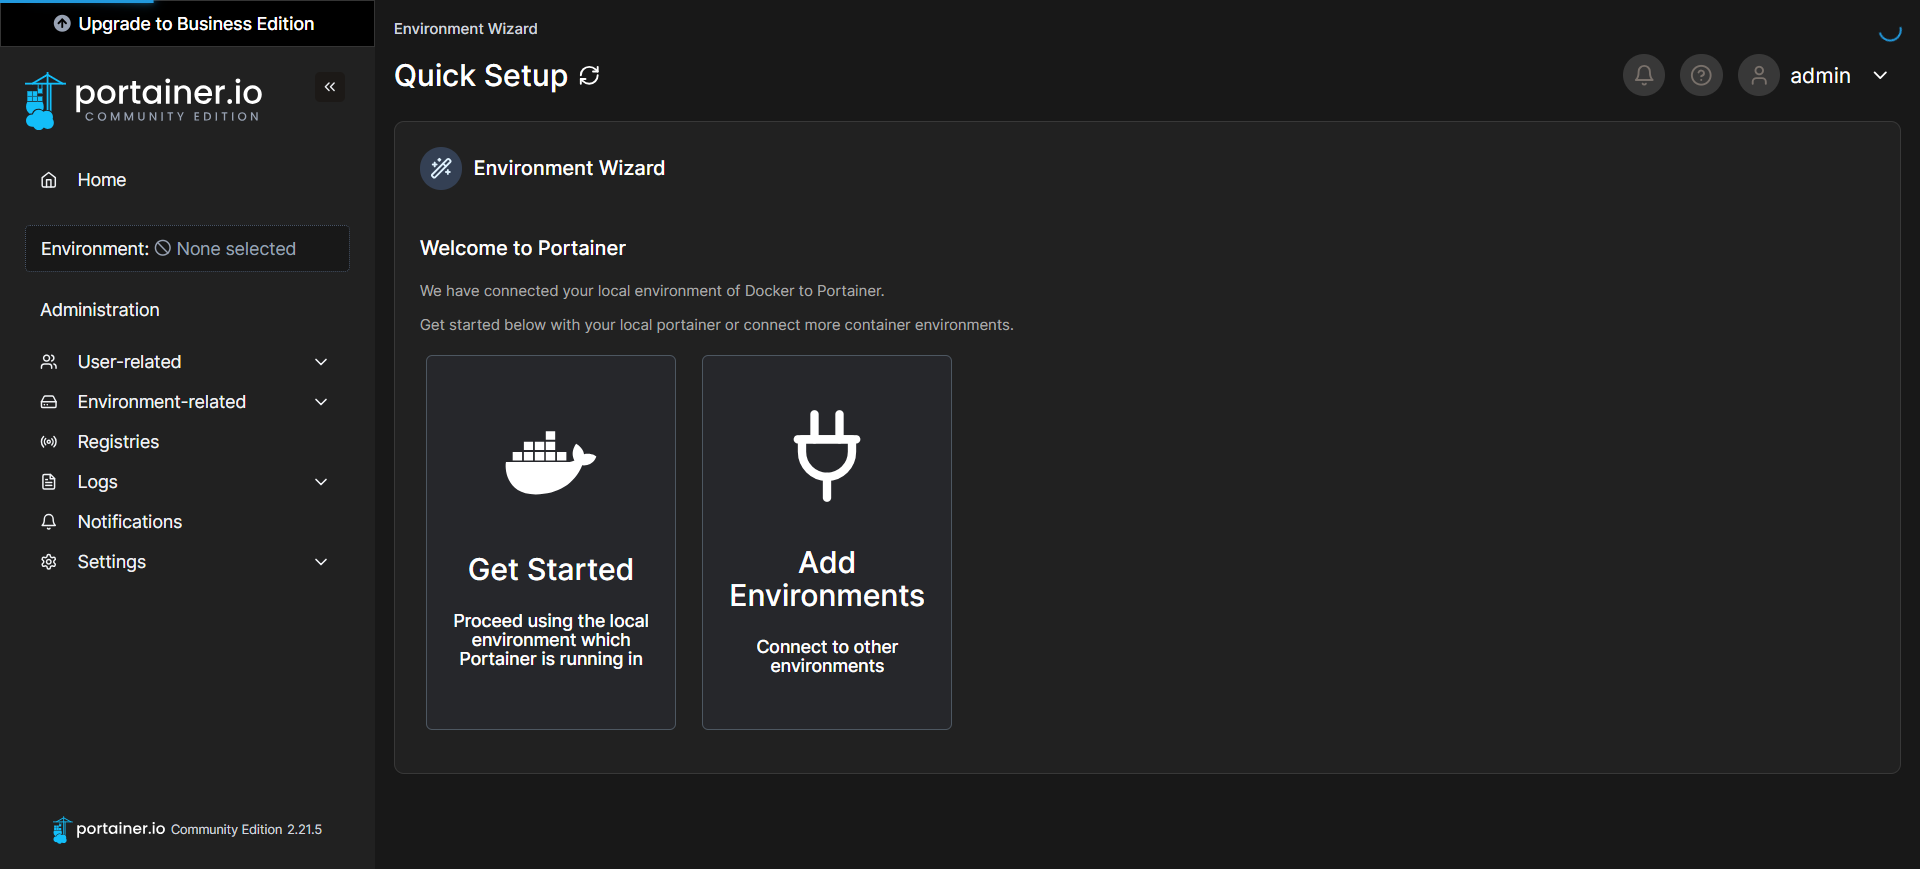Click the None selected prohibited icon
The height and width of the screenshot is (869, 1920).
(x=163, y=248)
